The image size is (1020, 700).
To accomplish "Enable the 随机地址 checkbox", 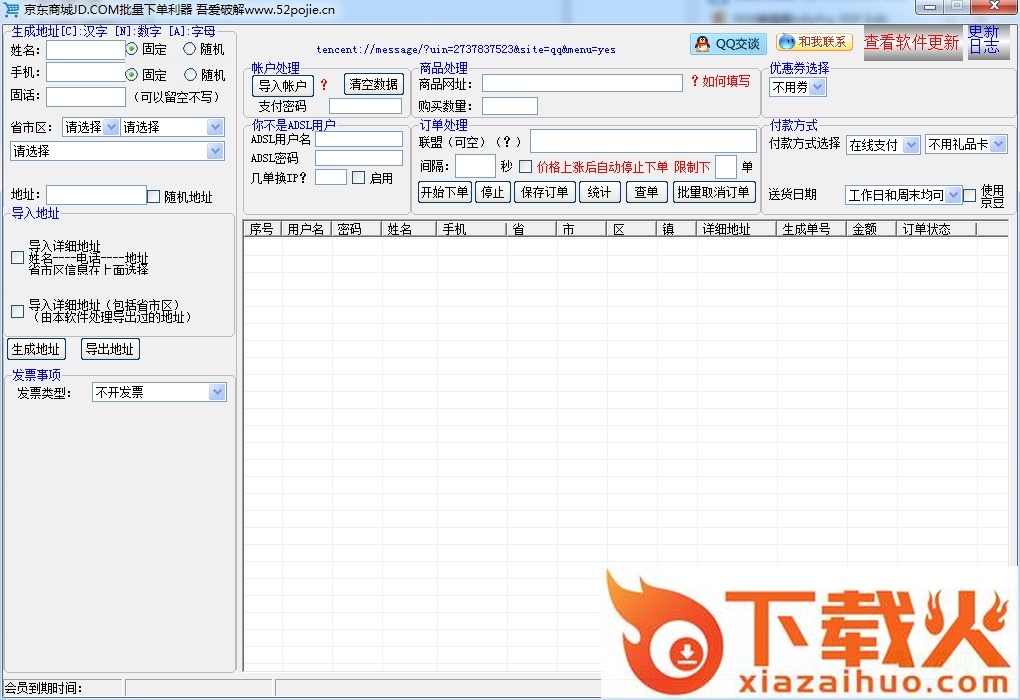I will (154, 196).
